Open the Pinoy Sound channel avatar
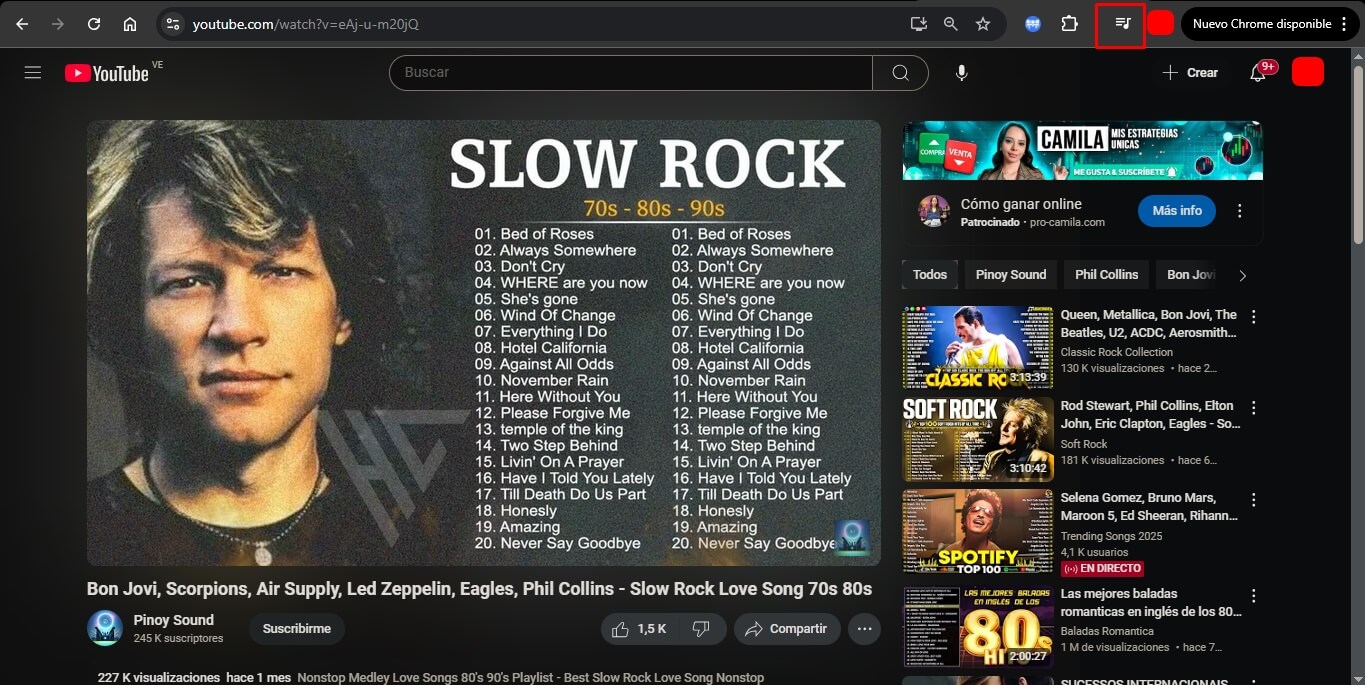Screen dimensions: 1365x685 point(105,628)
